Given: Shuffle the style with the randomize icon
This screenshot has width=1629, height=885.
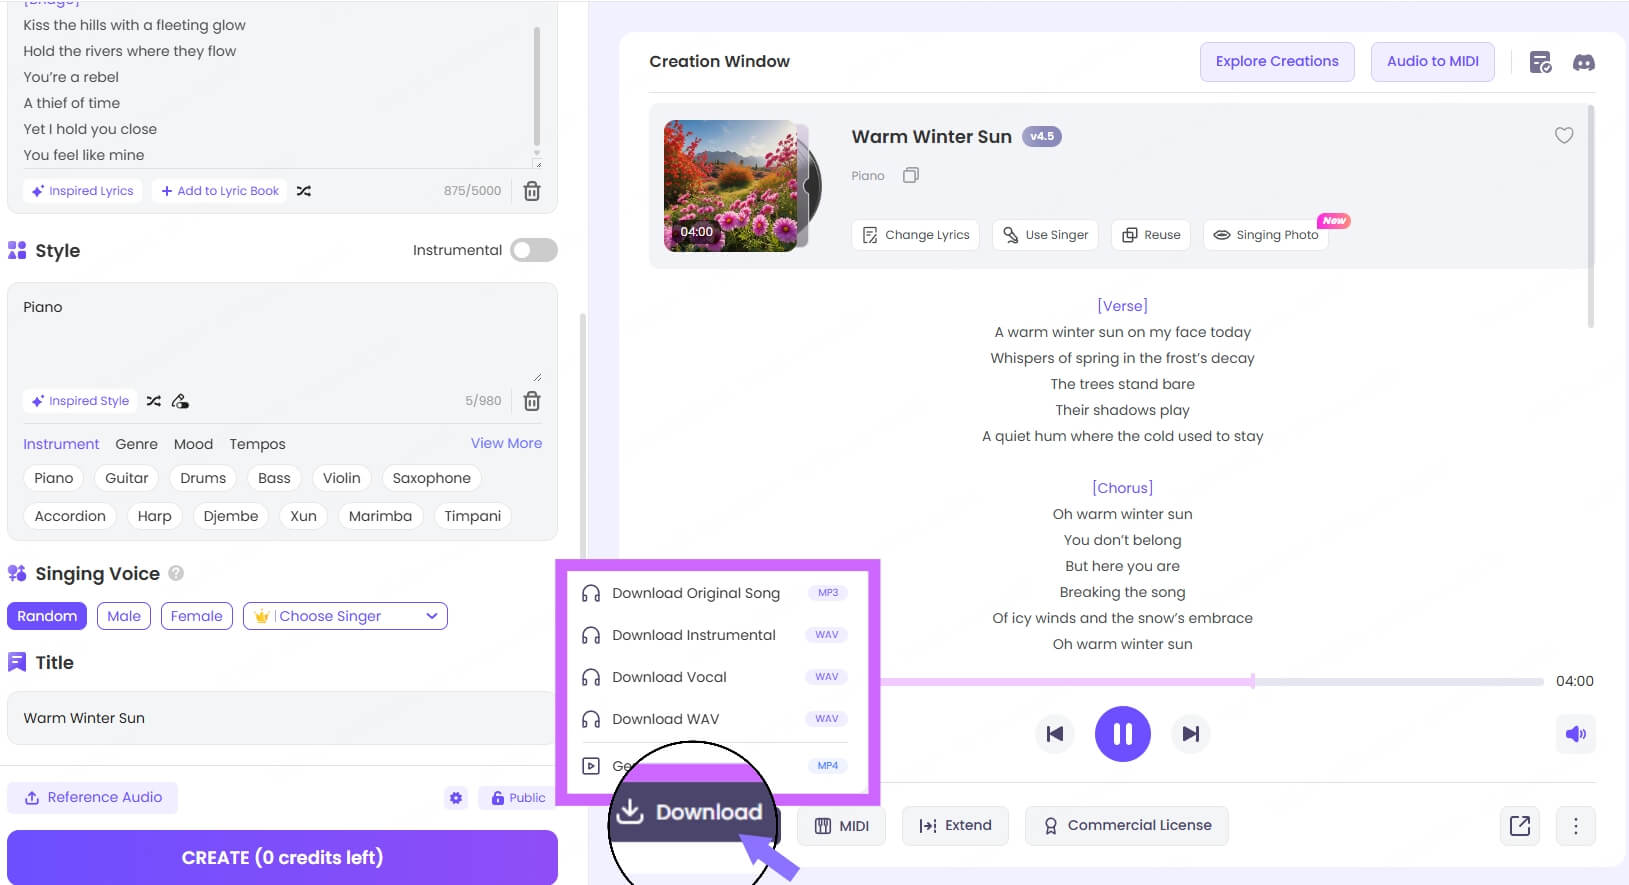Looking at the screenshot, I should pyautogui.click(x=153, y=401).
